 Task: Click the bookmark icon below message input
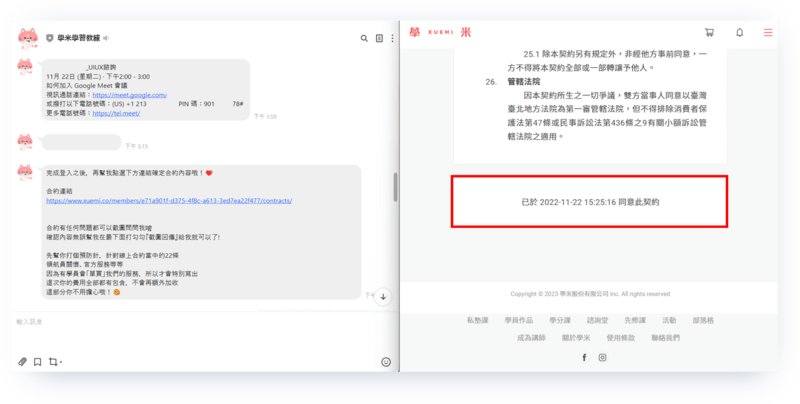click(38, 361)
